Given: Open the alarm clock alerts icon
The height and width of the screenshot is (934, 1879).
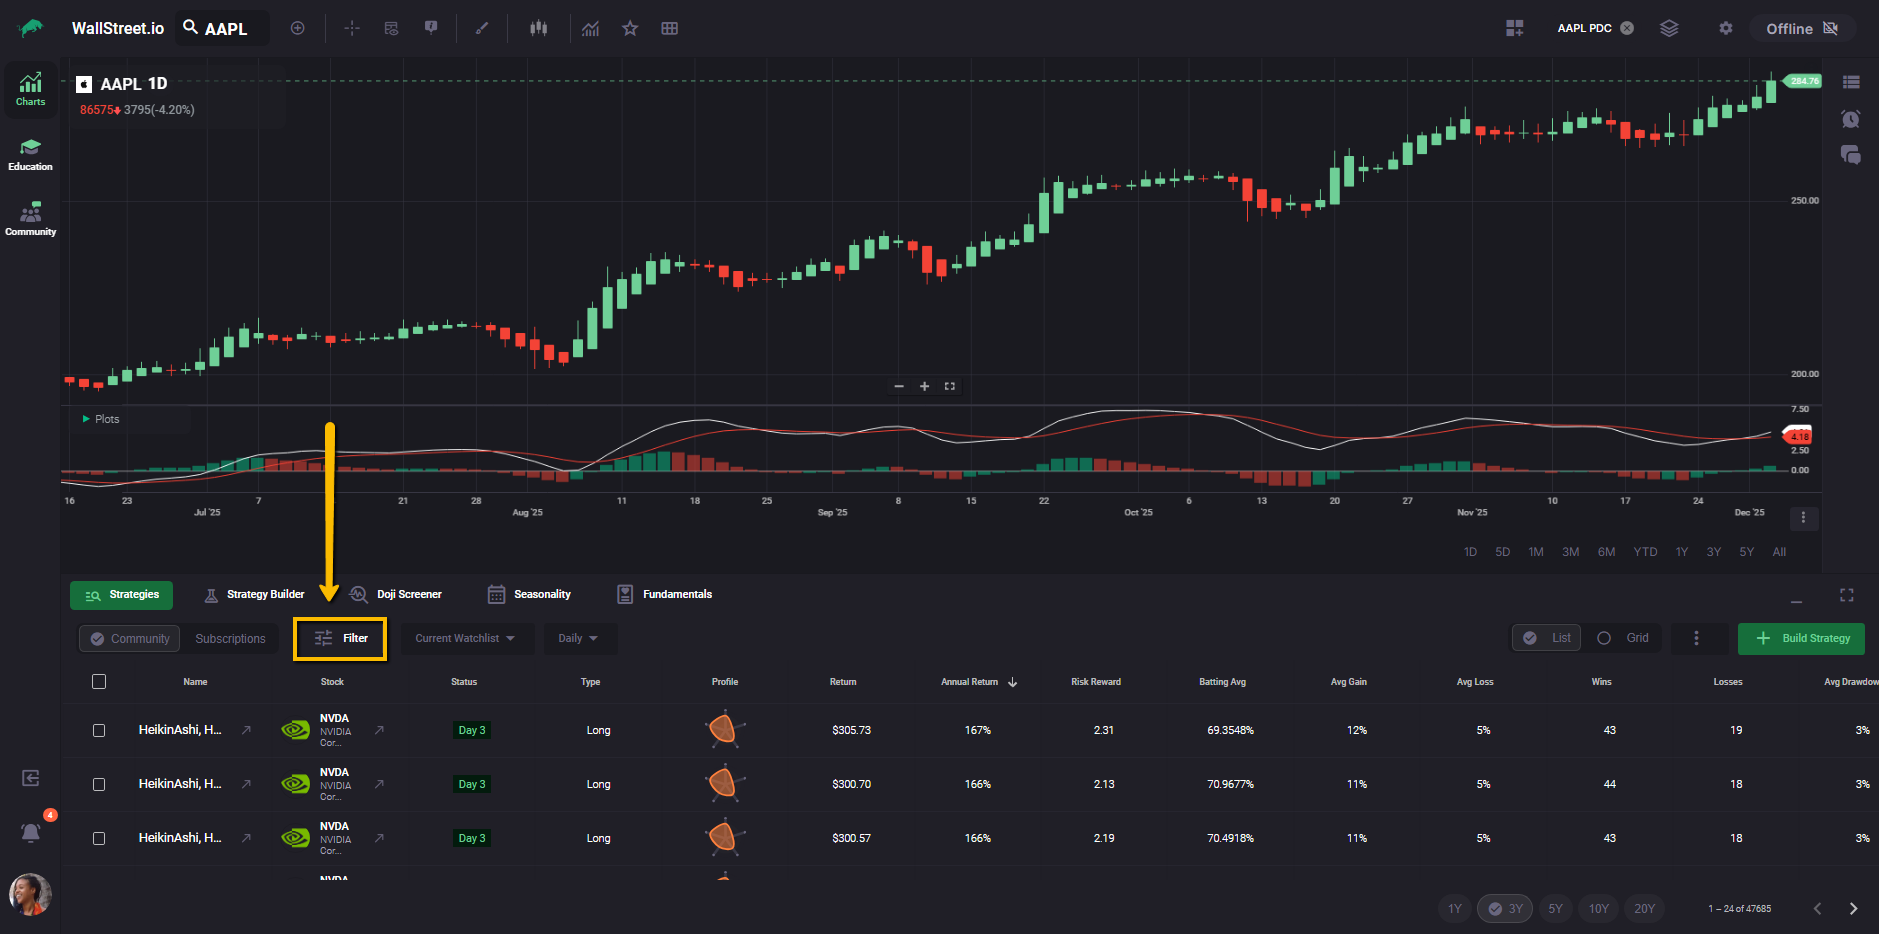Looking at the screenshot, I should (x=1850, y=119).
